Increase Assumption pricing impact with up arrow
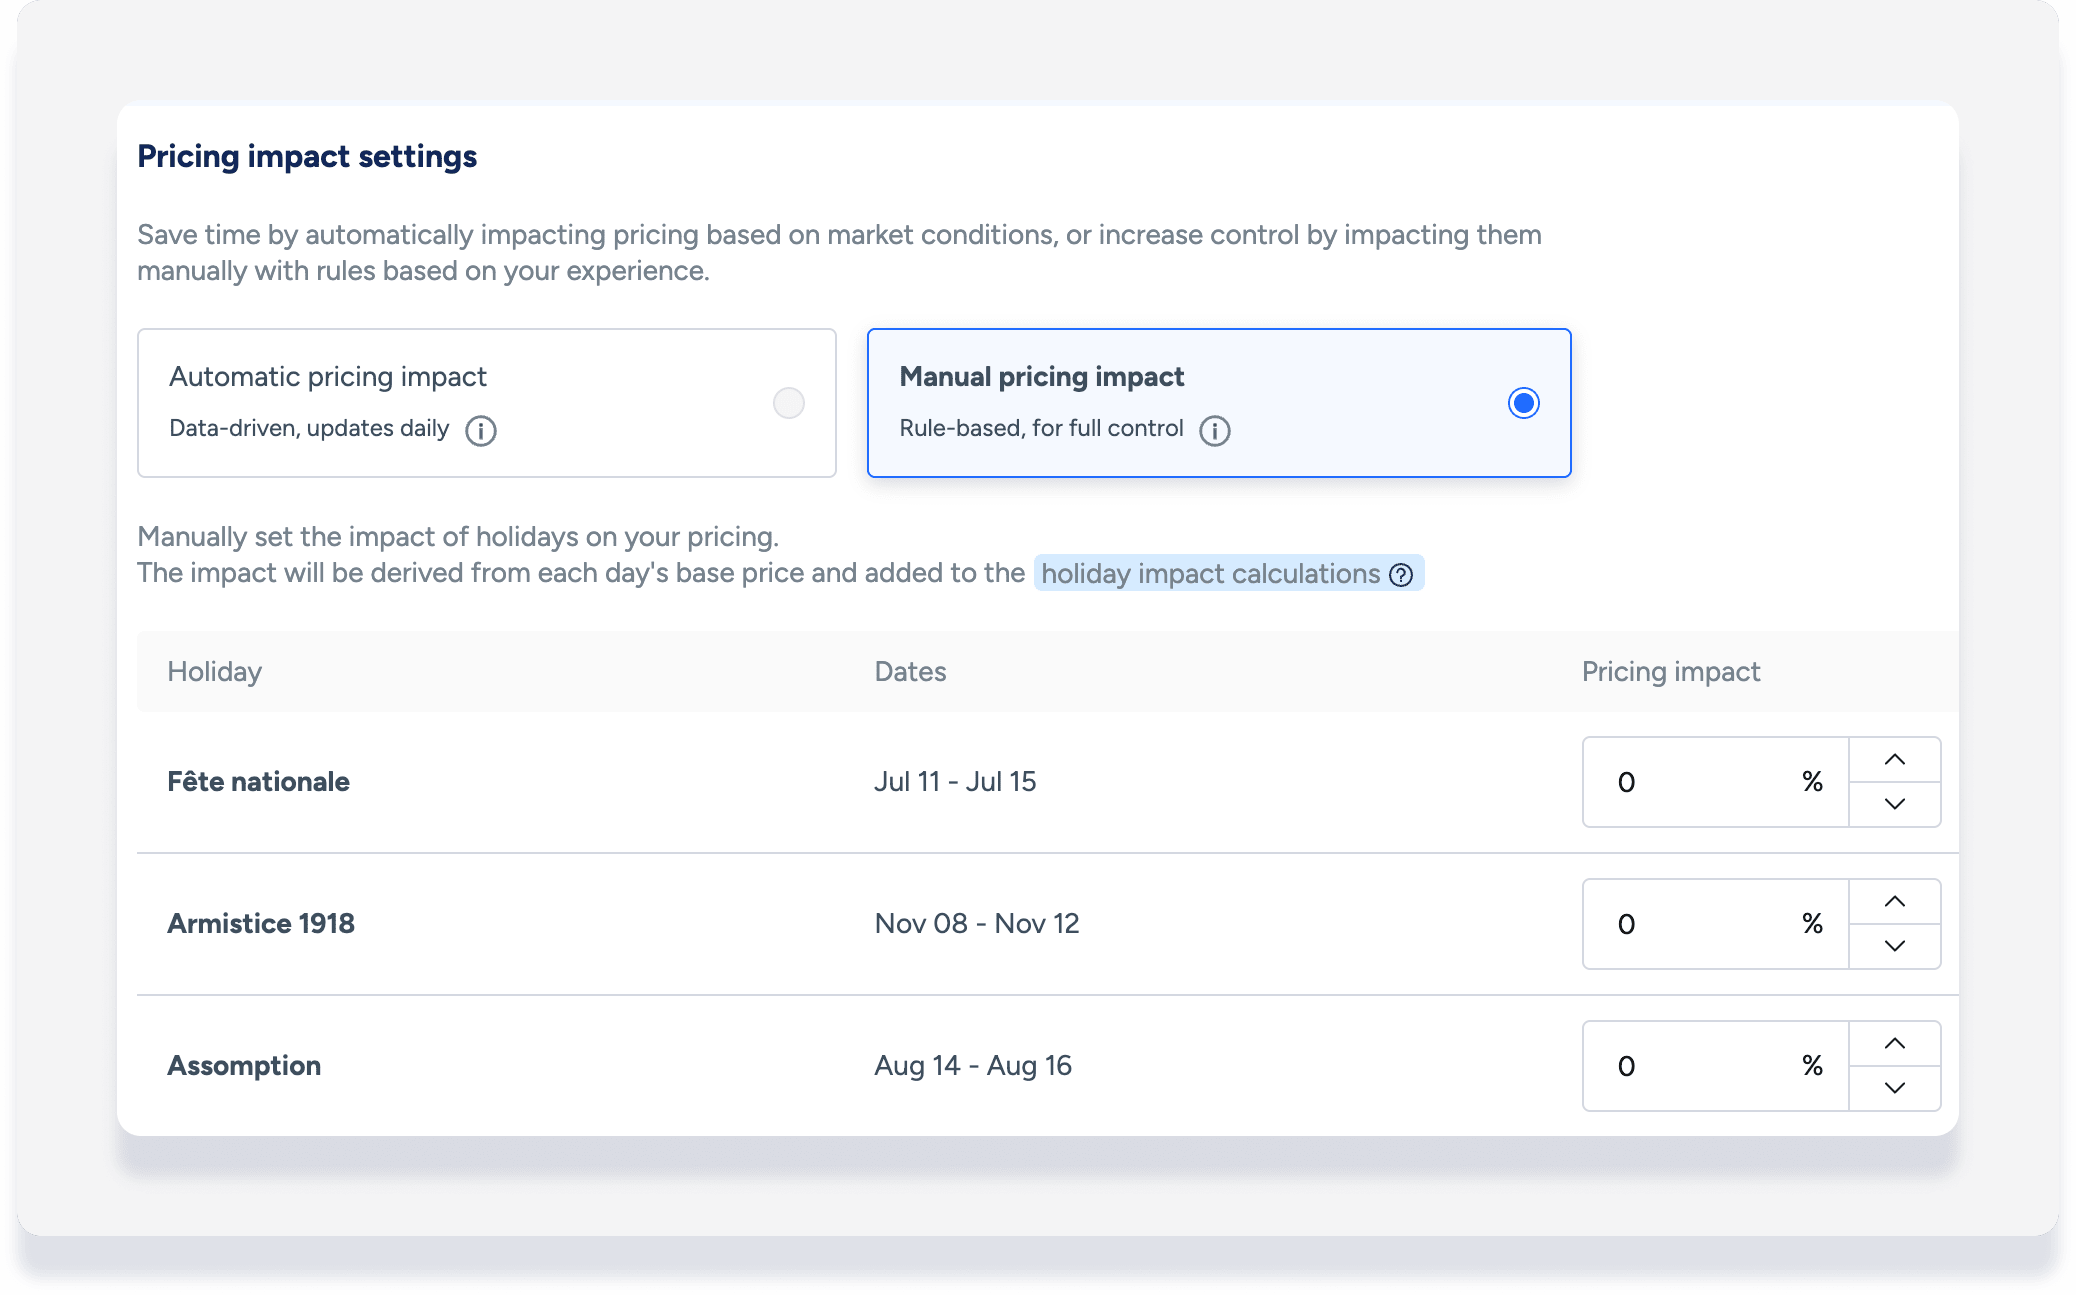2076x1295 pixels. coord(1894,1044)
